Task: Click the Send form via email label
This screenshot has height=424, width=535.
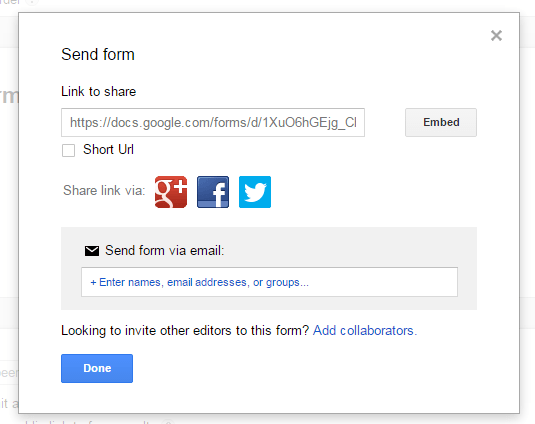Action: (164, 251)
